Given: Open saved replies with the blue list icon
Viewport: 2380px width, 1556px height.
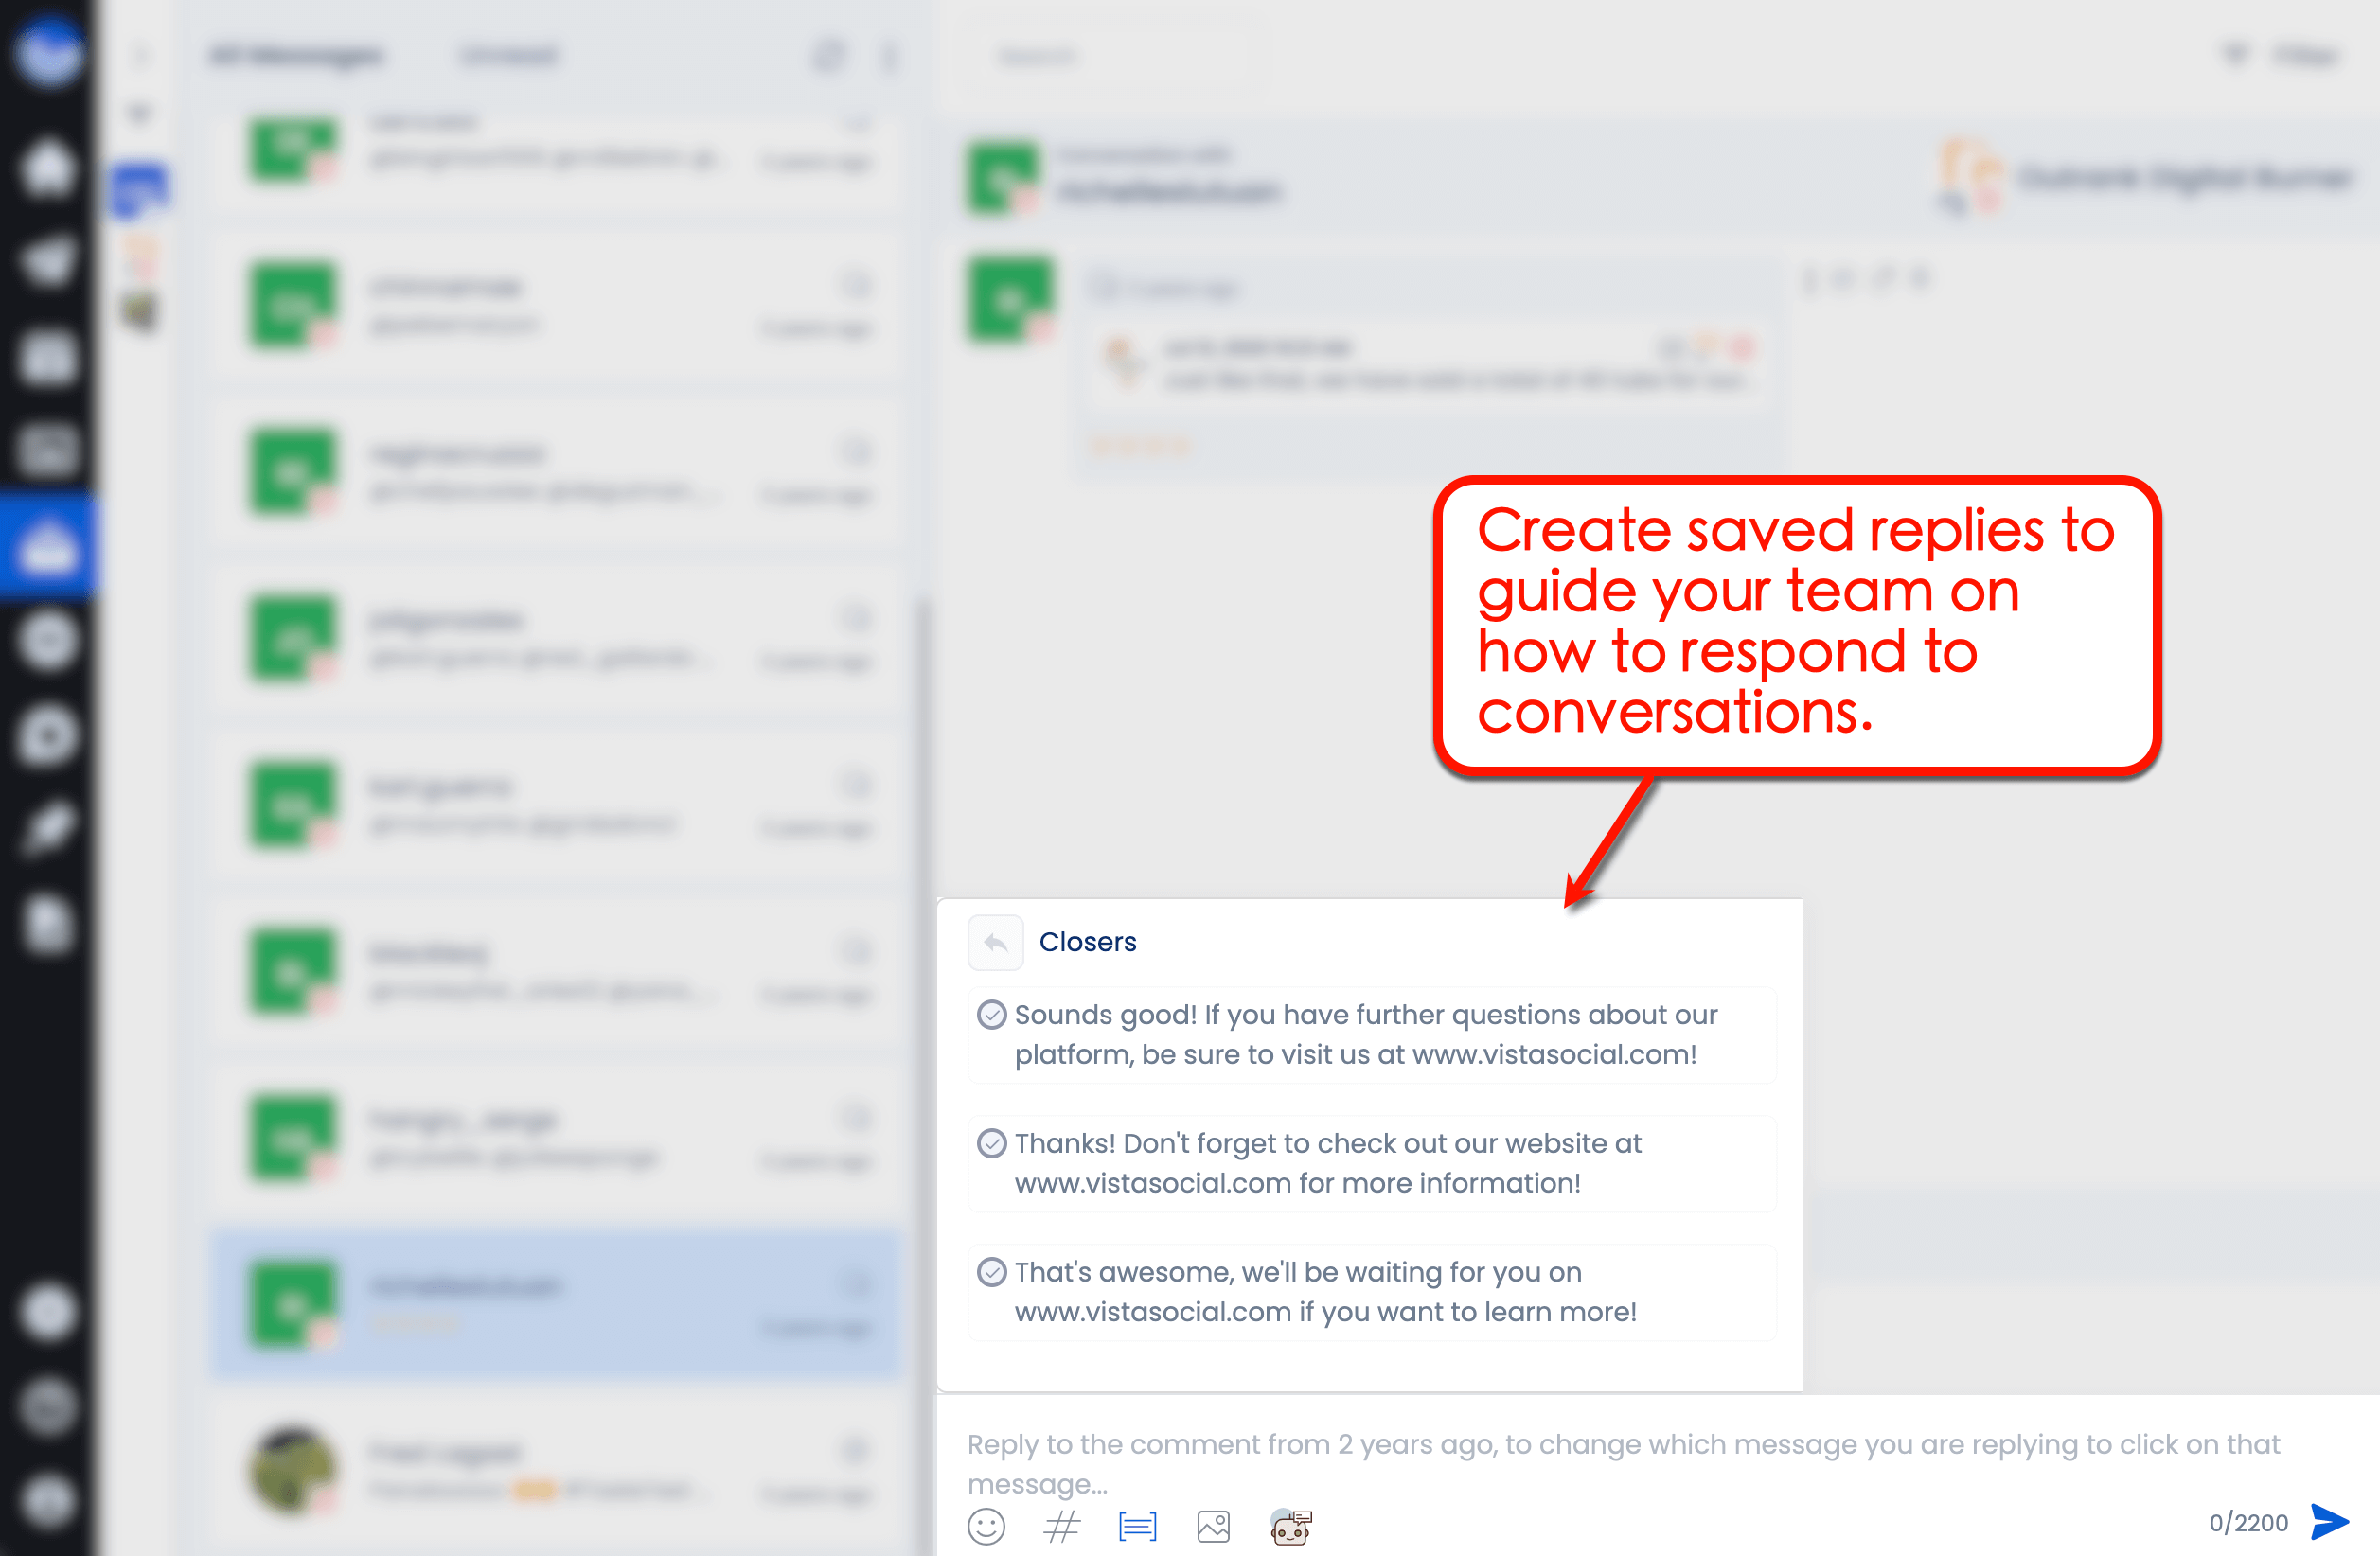Looking at the screenshot, I should pyautogui.click(x=1137, y=1527).
